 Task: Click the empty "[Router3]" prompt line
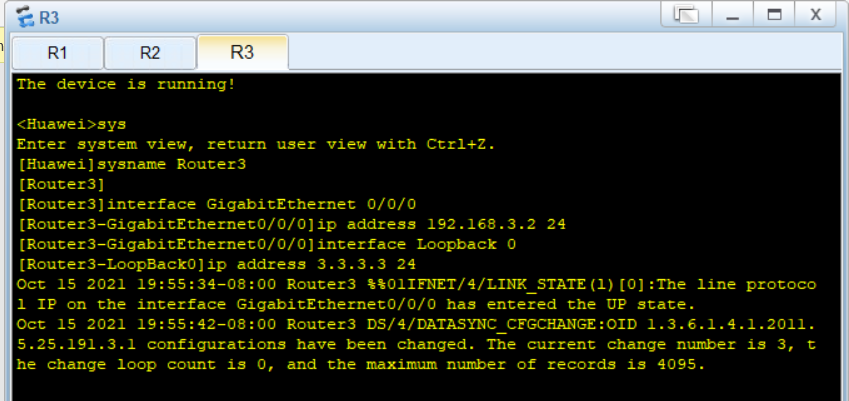click(61, 185)
